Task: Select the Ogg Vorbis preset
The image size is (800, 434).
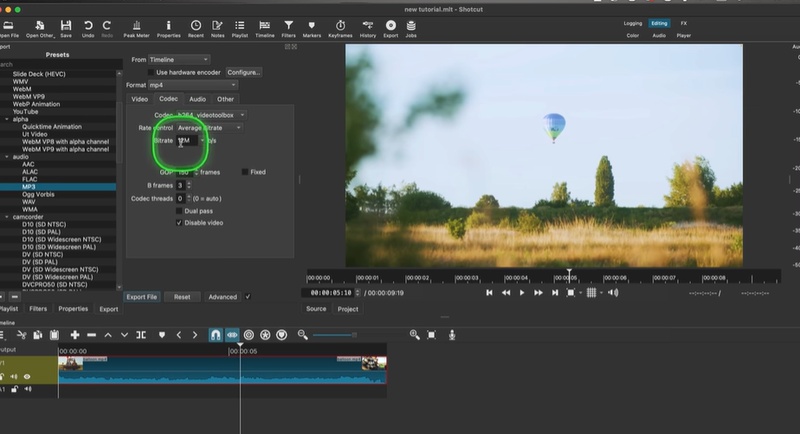Action: point(38,194)
